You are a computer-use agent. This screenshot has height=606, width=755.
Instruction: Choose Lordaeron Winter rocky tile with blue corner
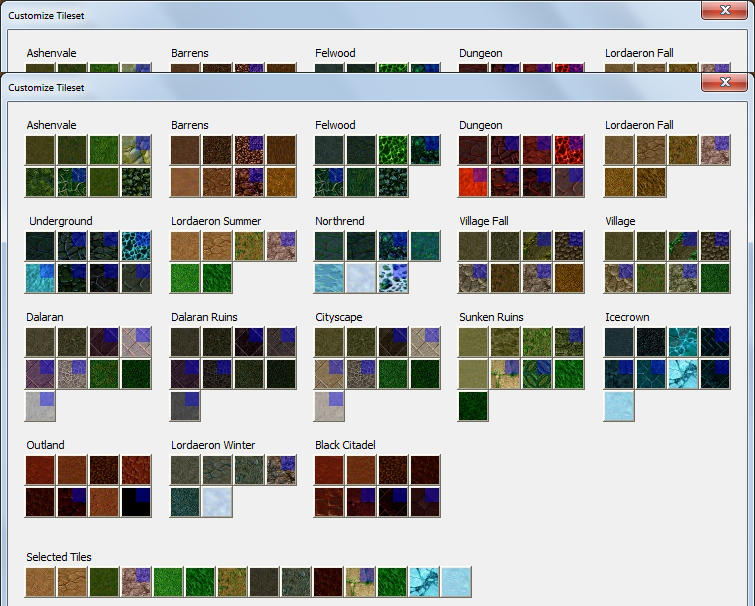281,470
